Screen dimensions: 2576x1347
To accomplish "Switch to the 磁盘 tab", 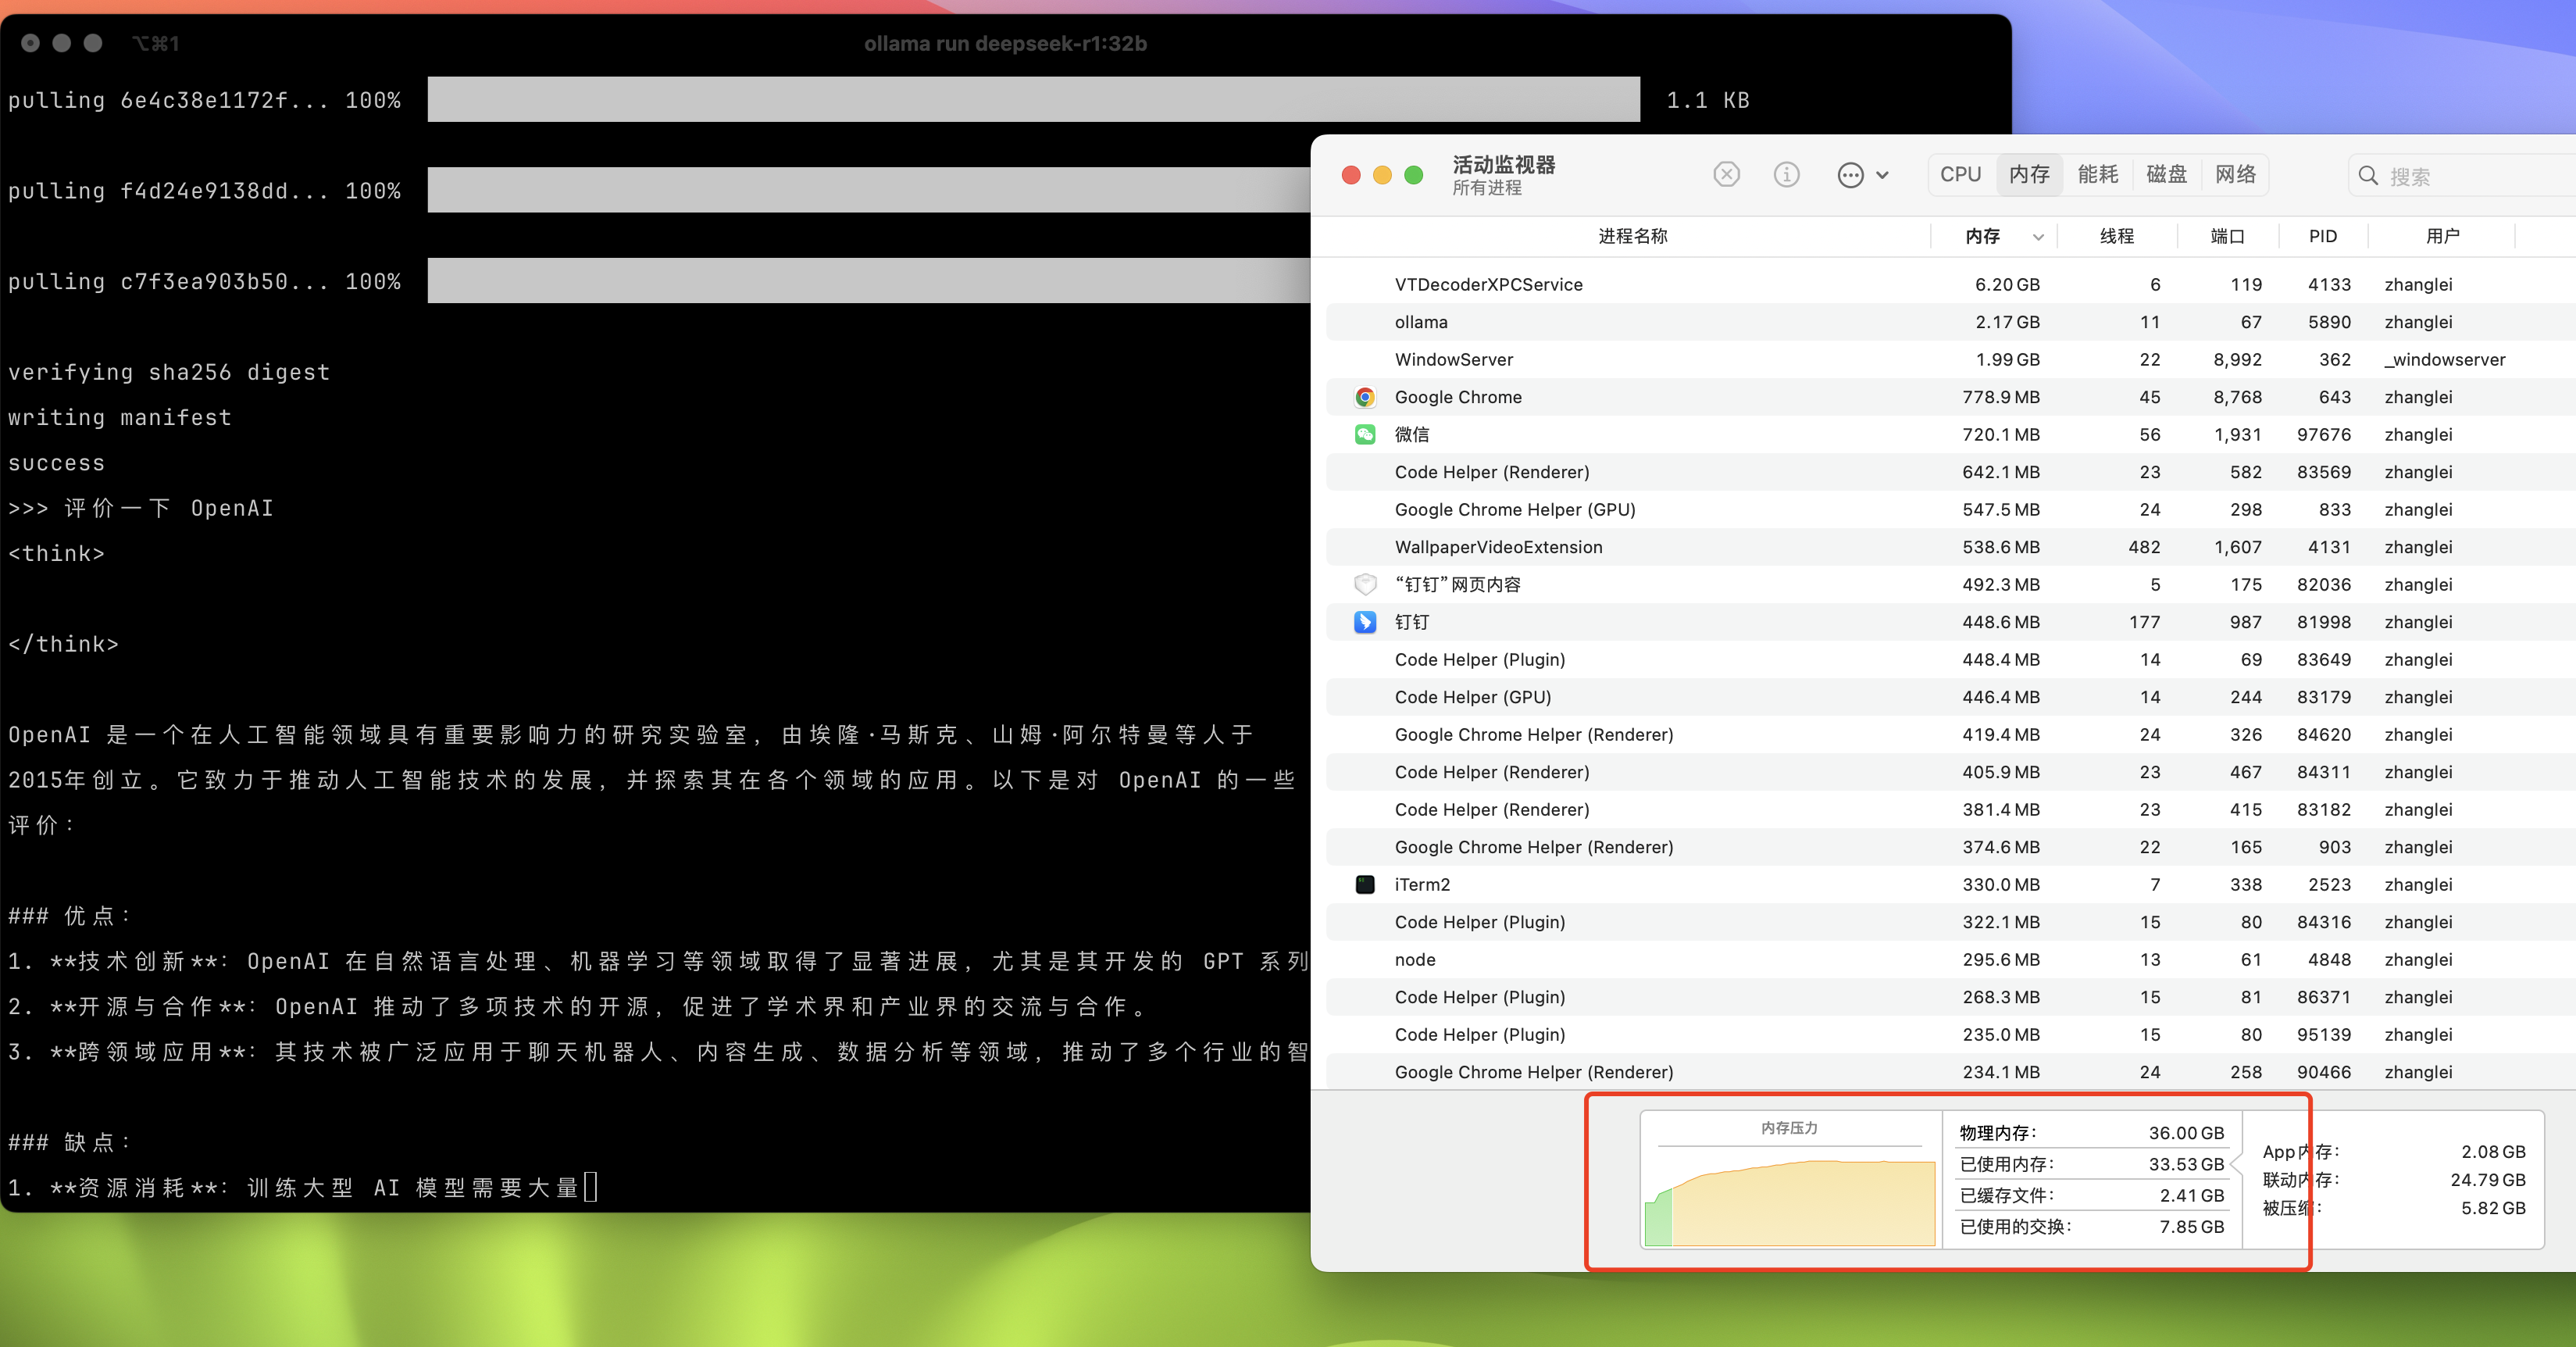I will 2166,174.
